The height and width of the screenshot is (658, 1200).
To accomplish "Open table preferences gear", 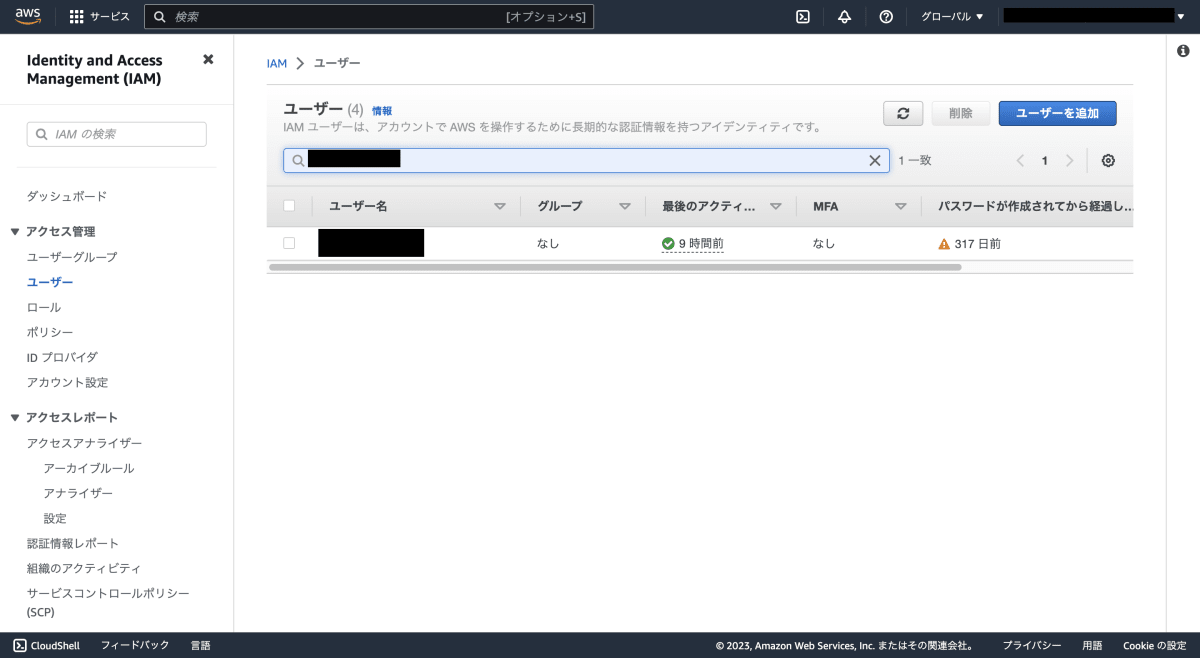I will coord(1108,160).
